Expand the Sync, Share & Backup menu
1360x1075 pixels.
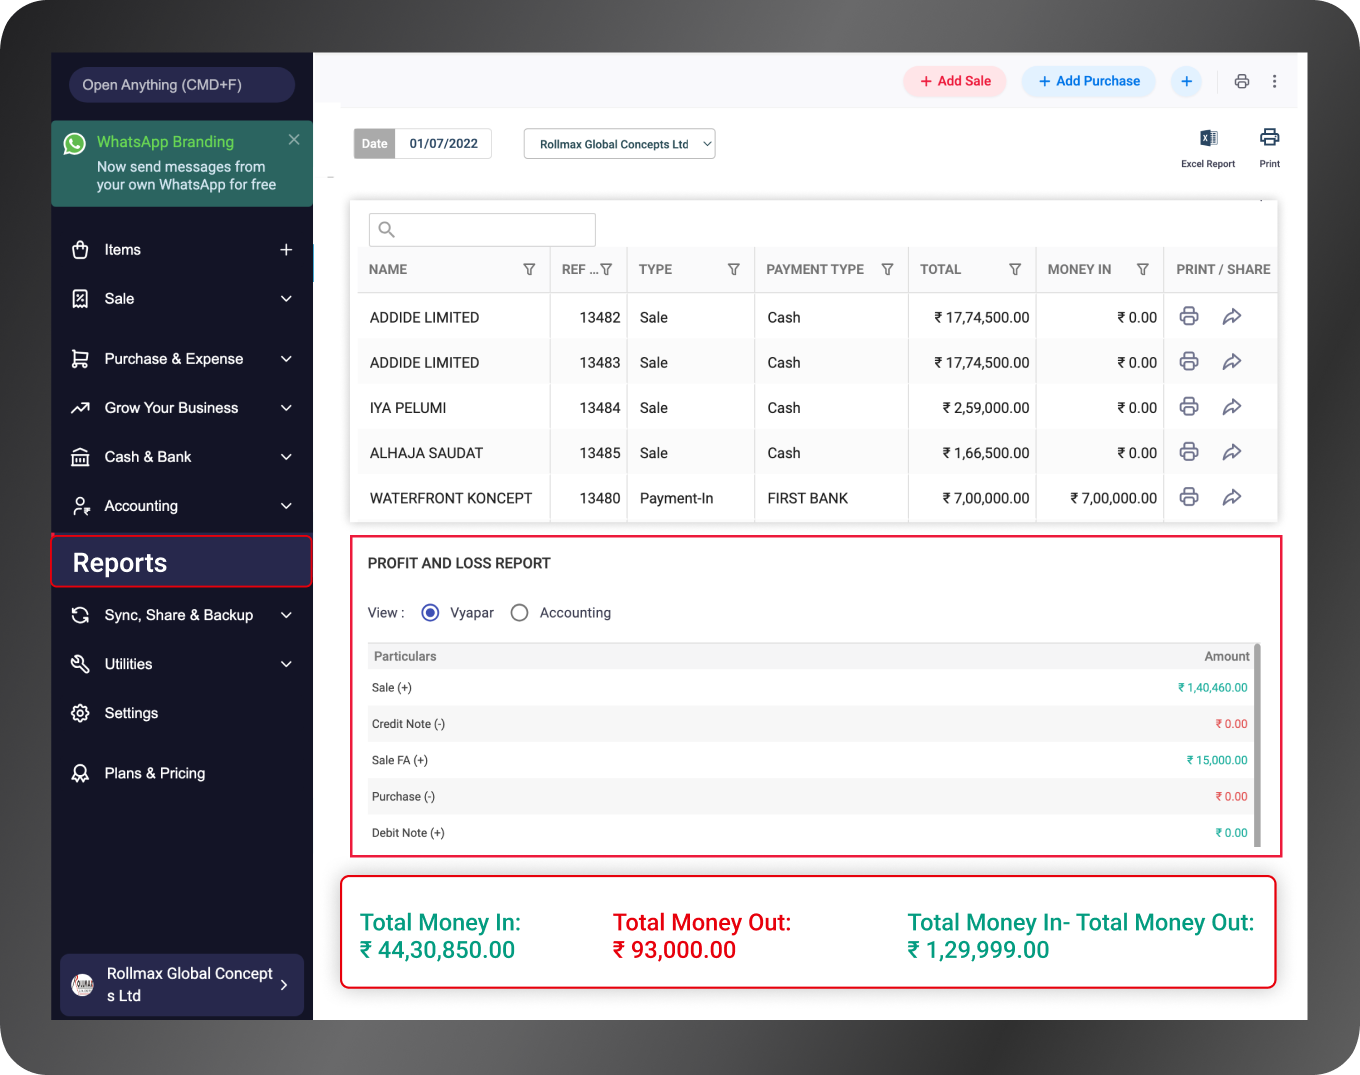tap(286, 615)
